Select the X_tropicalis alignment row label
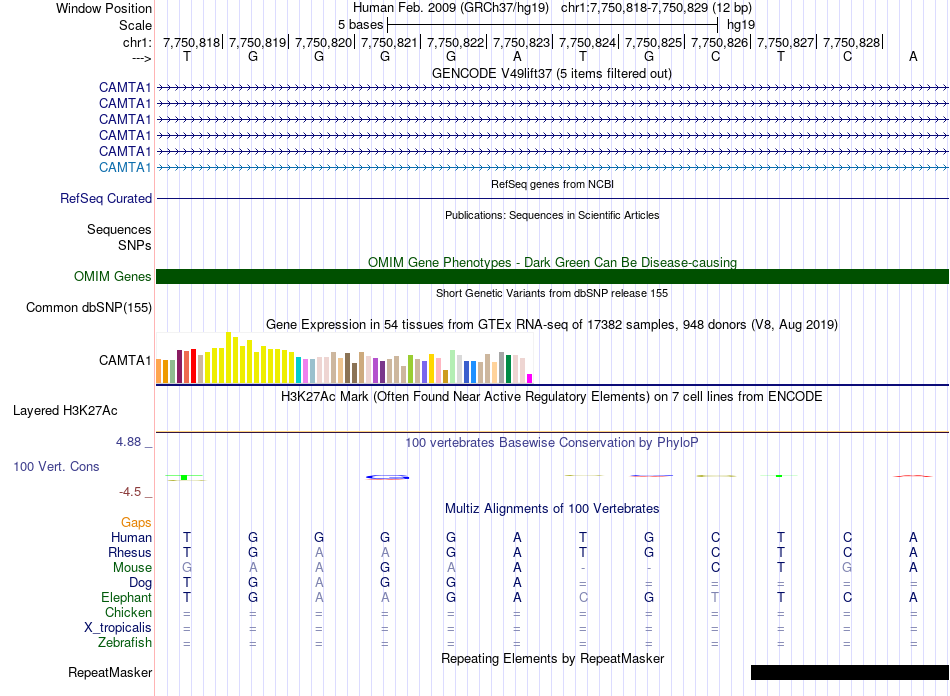The image size is (950, 696). (x=118, y=628)
